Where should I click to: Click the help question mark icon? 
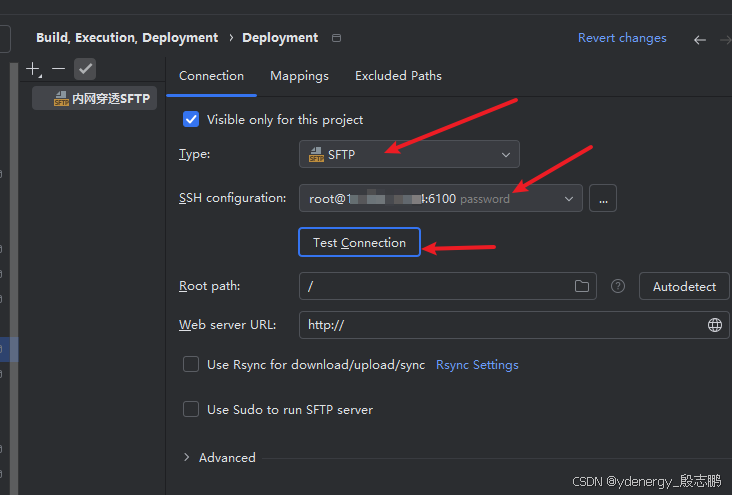[618, 286]
